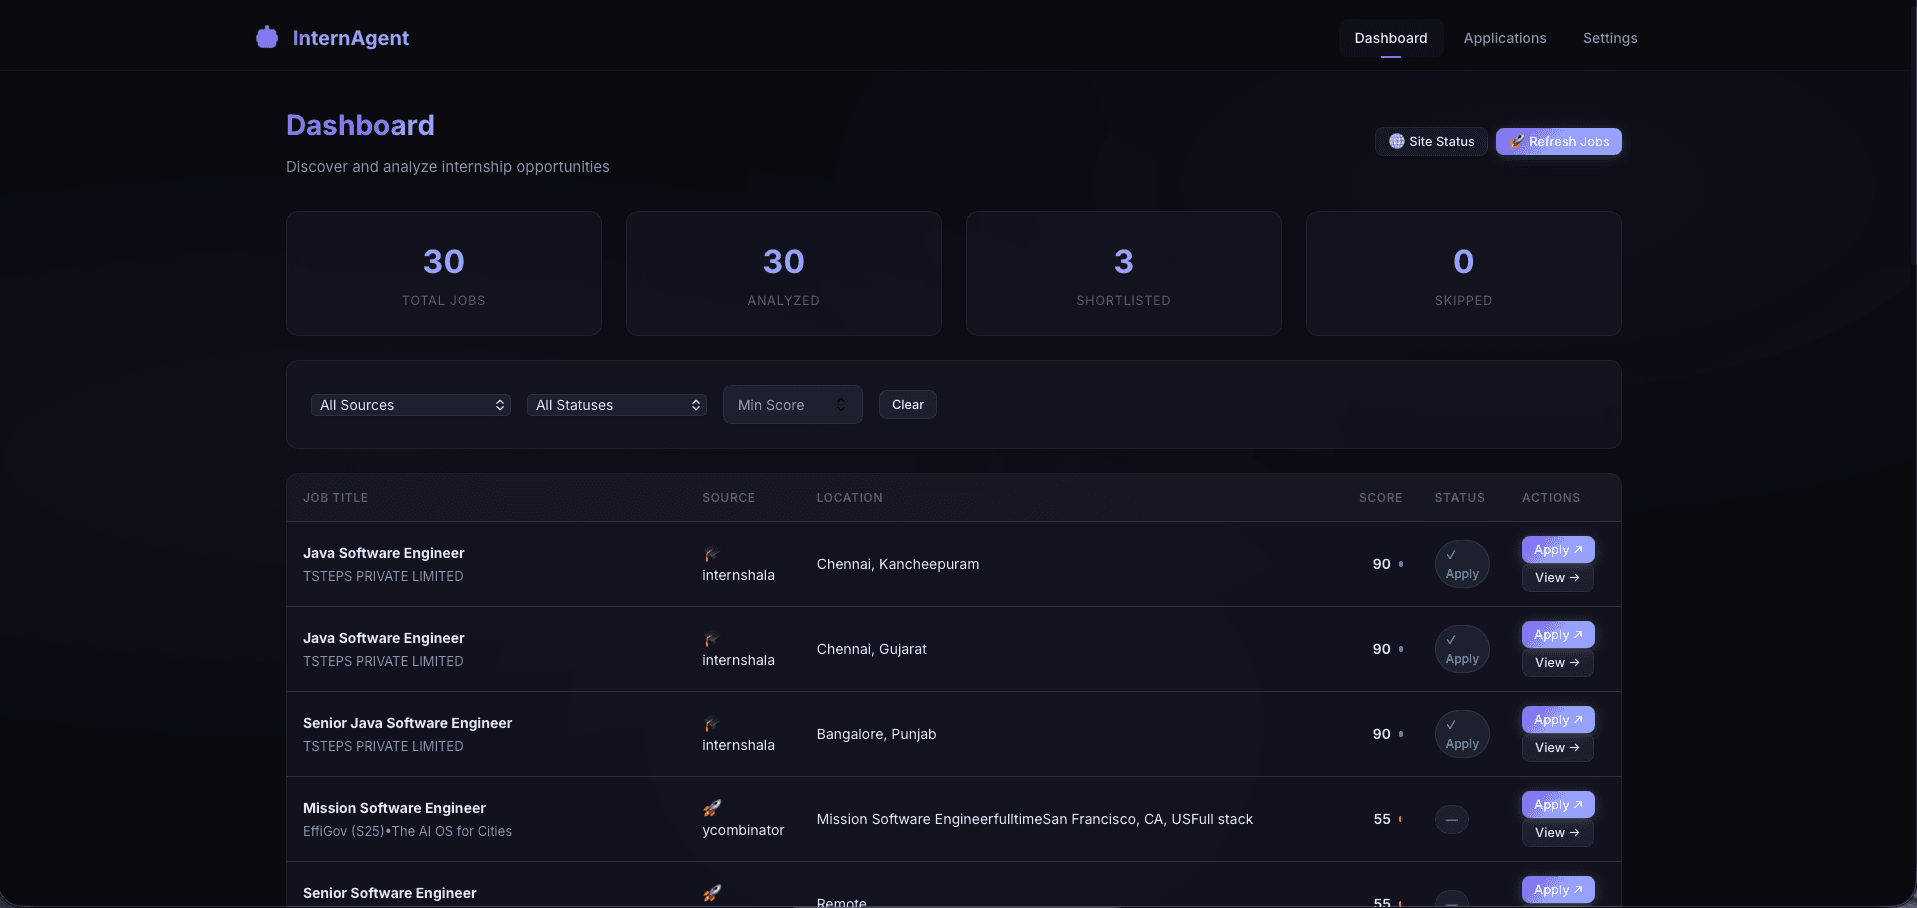Viewport: 1917px width, 908px height.
Task: View the Mission Software Engineer job
Action: (x=1558, y=833)
